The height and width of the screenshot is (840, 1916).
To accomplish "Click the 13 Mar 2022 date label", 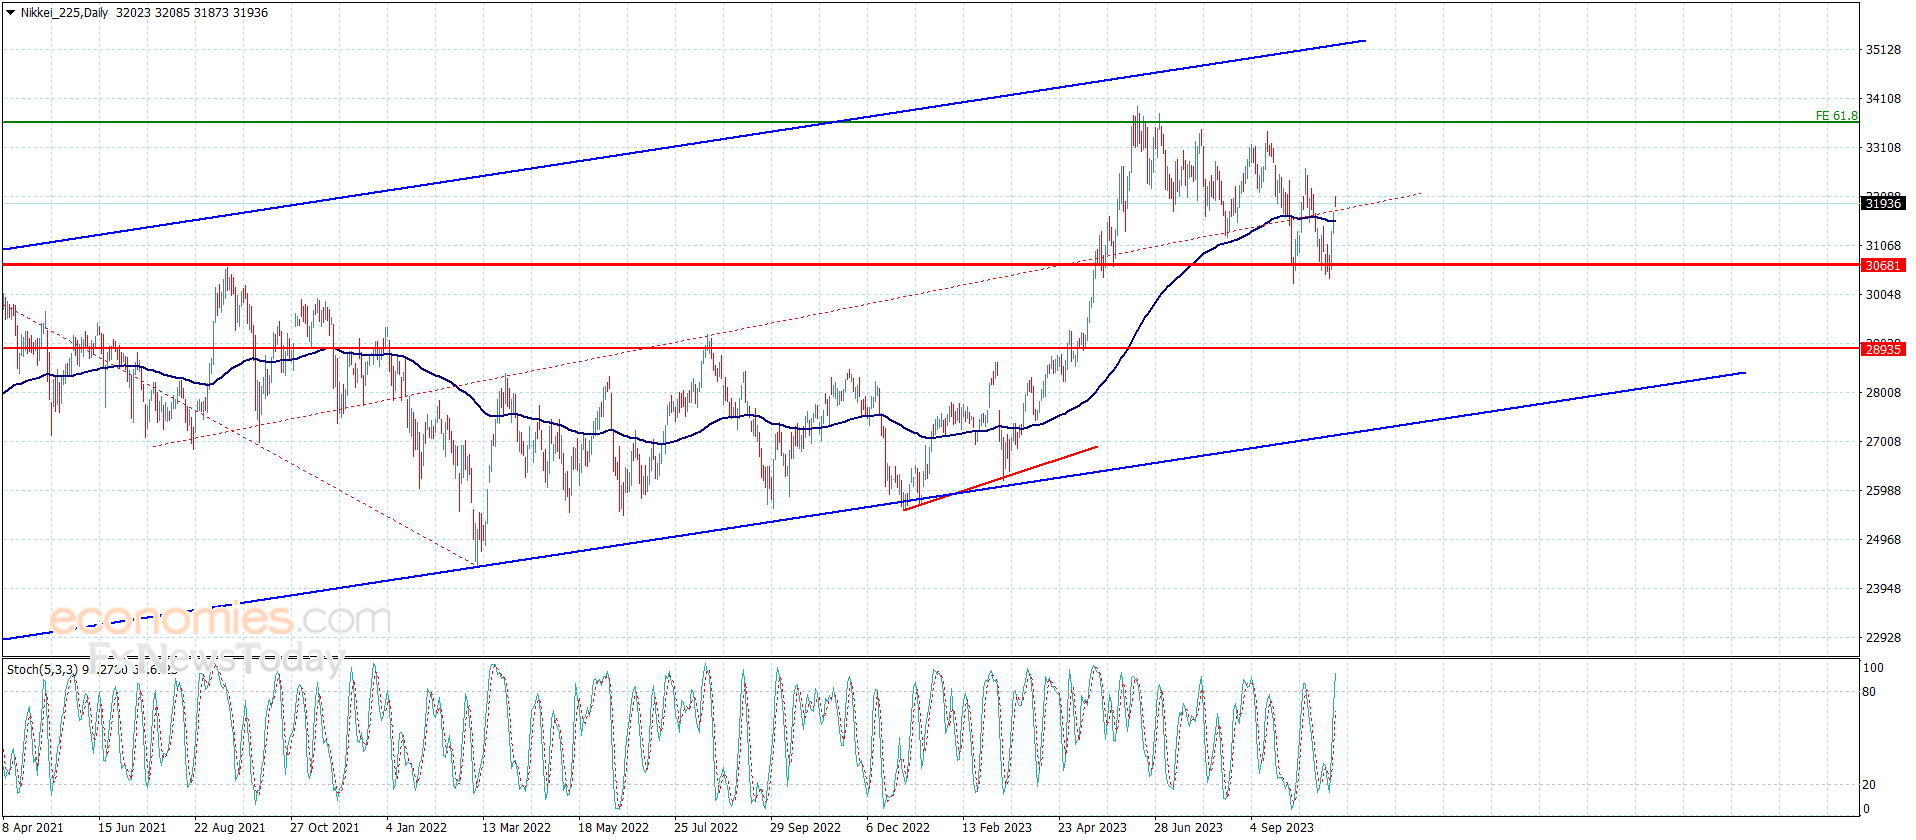I will (x=516, y=828).
